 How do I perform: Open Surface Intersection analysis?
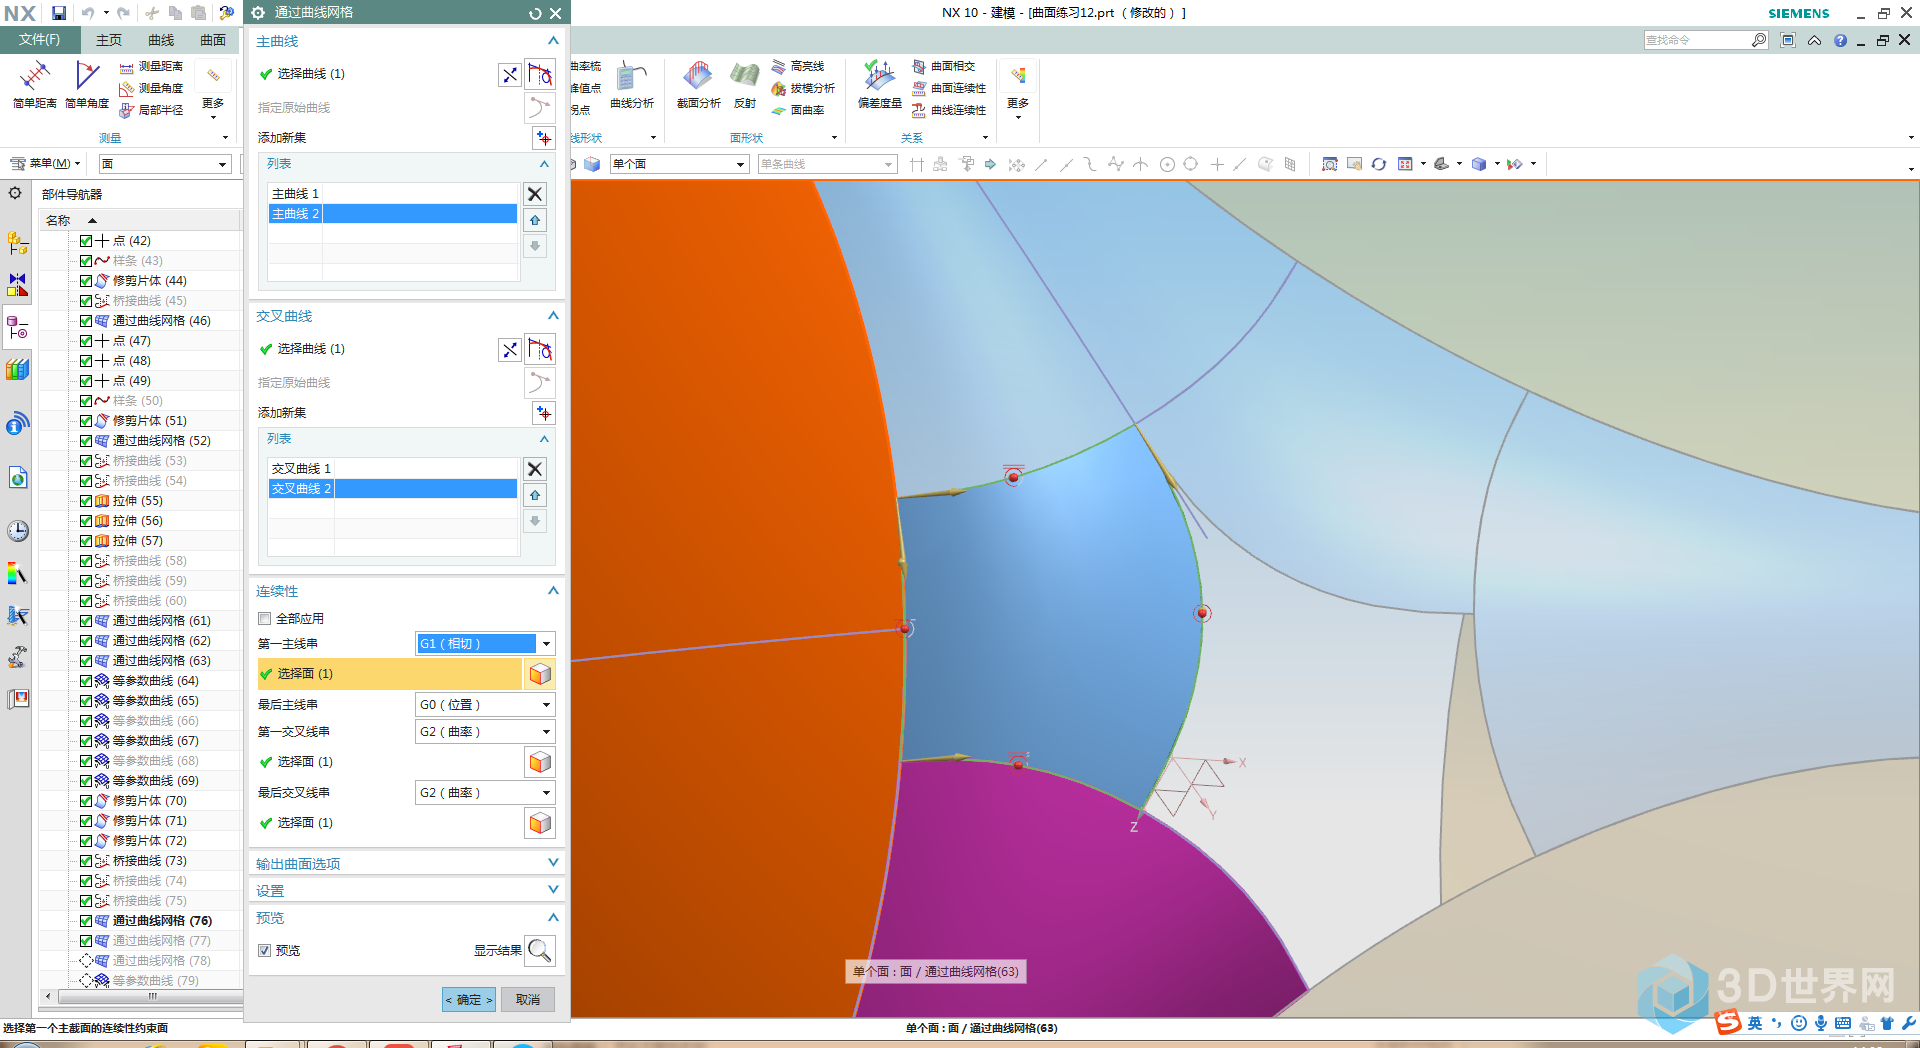(943, 66)
